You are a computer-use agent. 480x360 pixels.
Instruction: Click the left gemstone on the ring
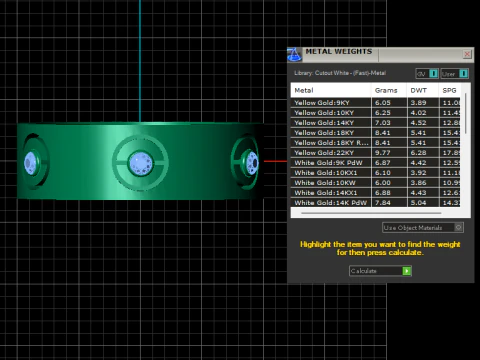click(x=30, y=163)
